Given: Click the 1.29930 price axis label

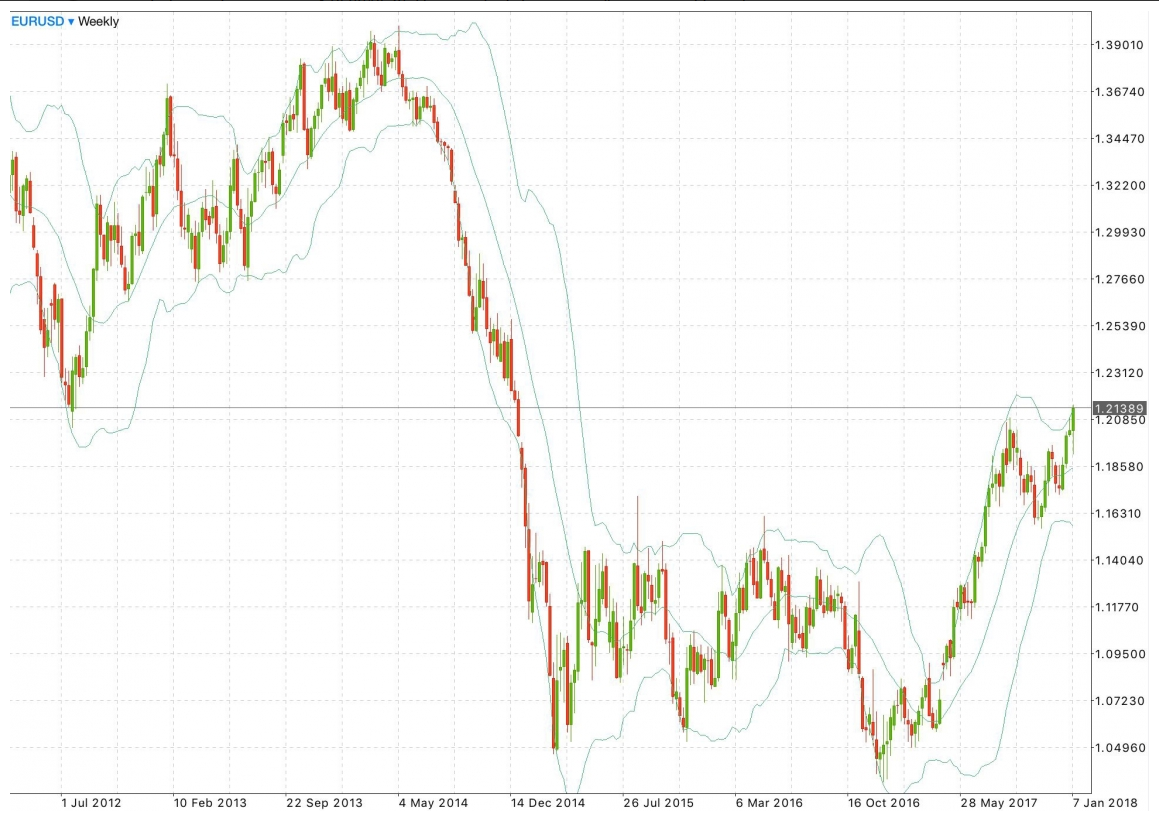Looking at the screenshot, I should pos(1119,232).
